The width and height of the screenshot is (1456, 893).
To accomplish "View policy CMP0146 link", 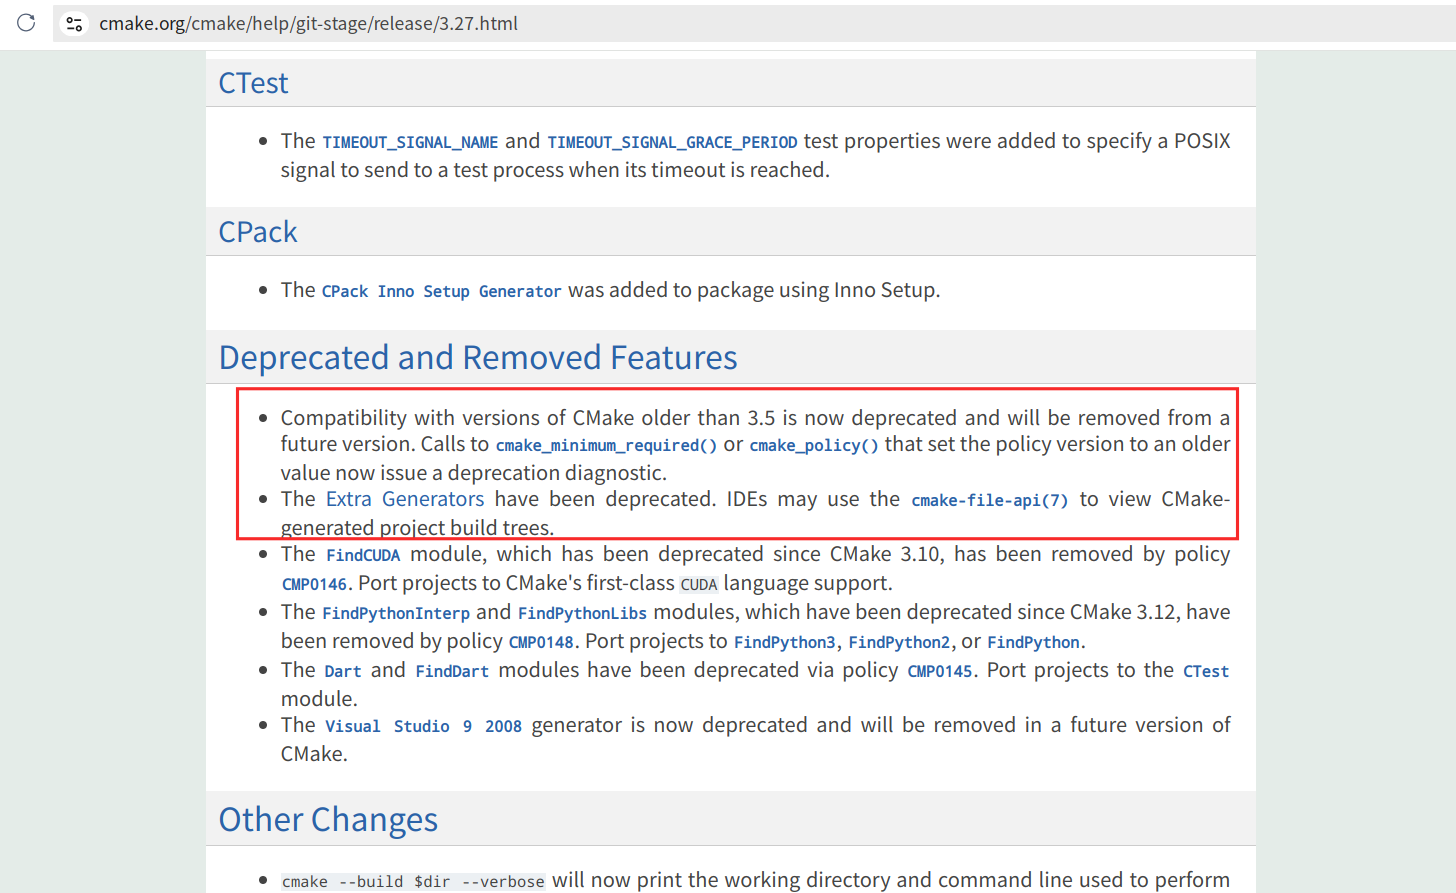I will pyautogui.click(x=314, y=584).
